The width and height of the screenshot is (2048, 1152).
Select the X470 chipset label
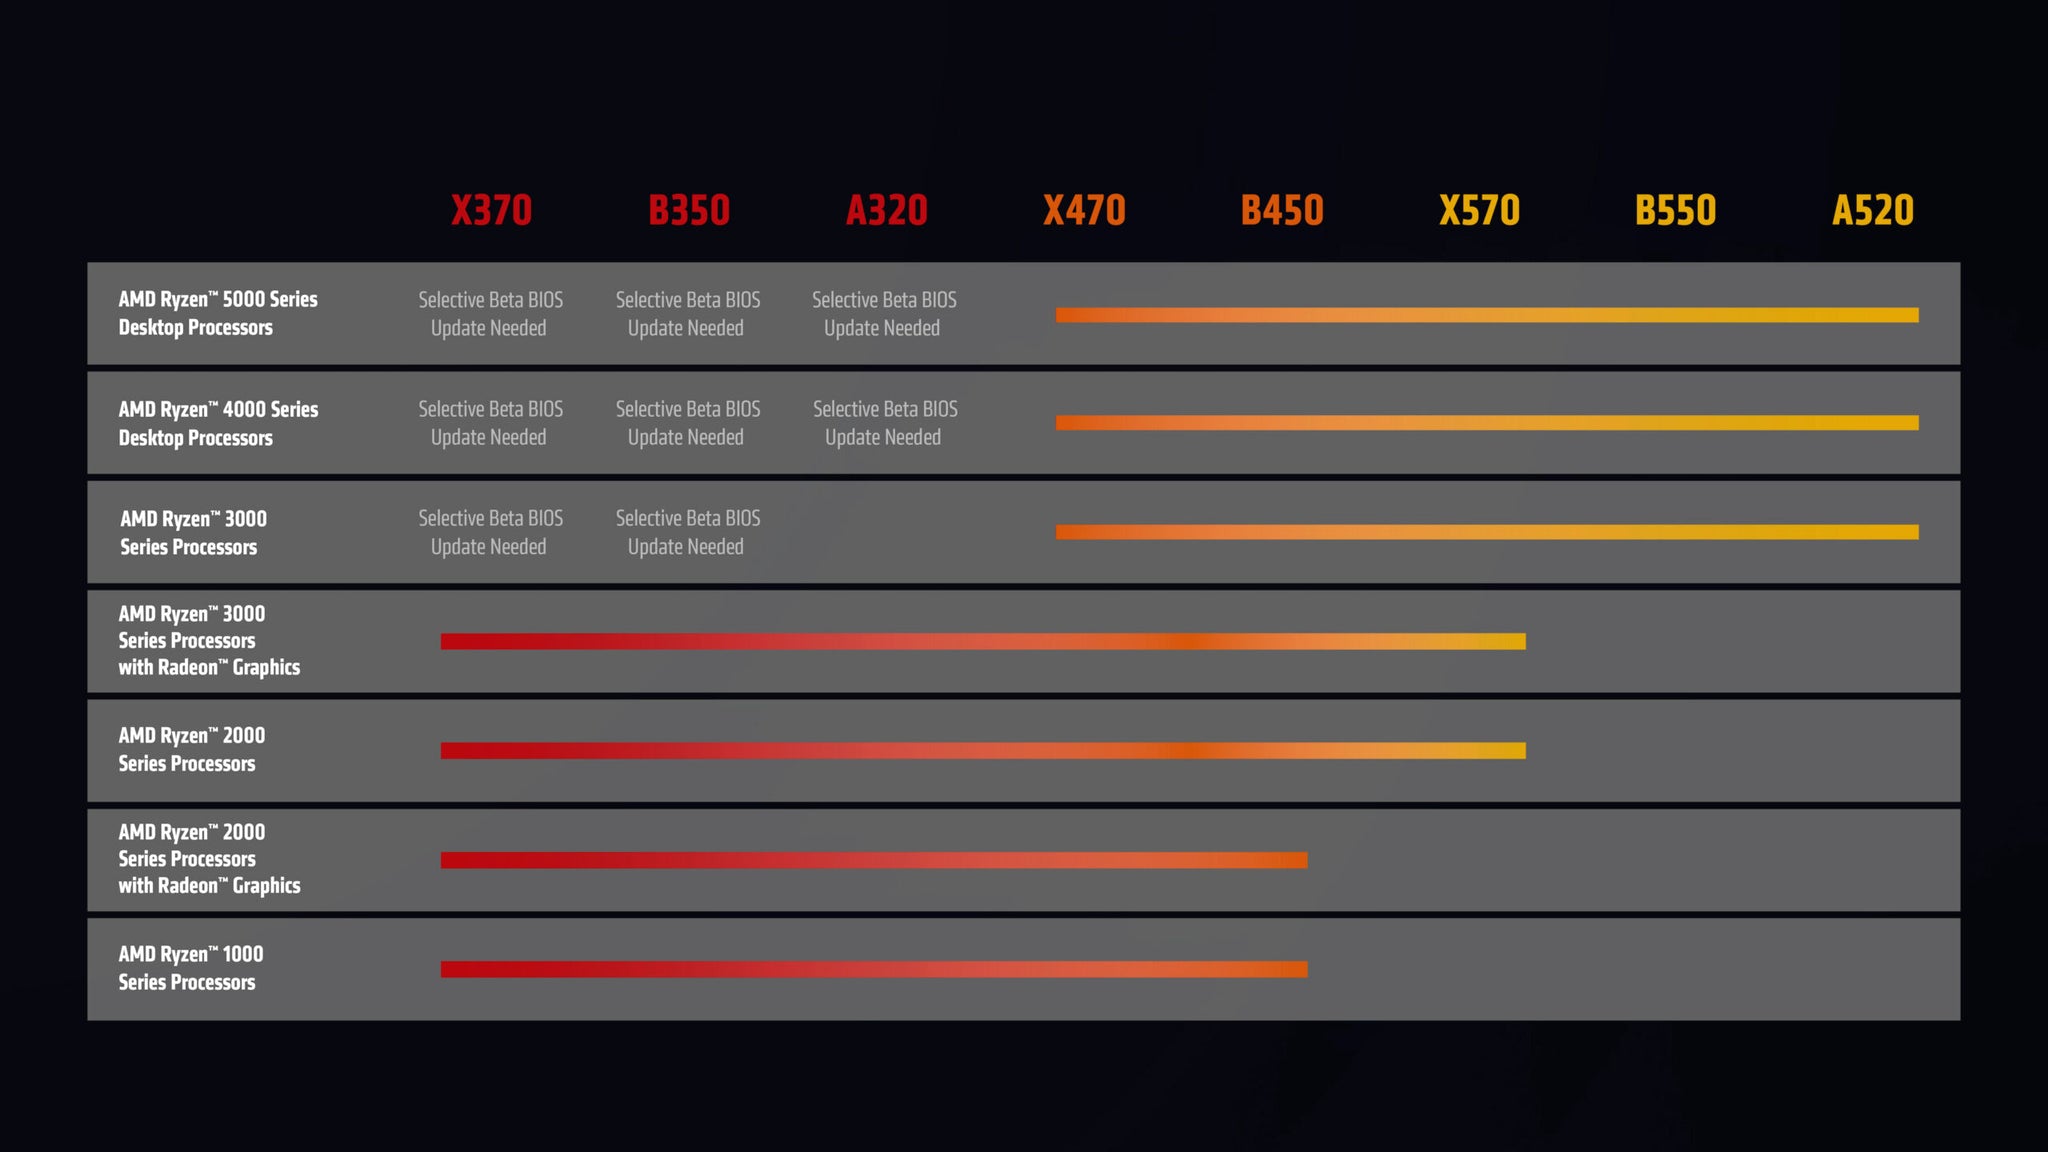[x=1083, y=208]
